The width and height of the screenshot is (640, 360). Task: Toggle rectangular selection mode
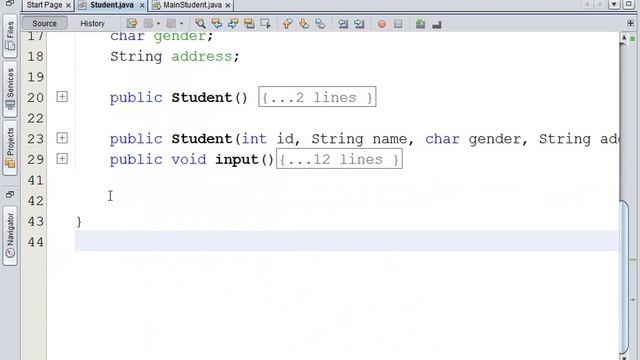[266, 24]
